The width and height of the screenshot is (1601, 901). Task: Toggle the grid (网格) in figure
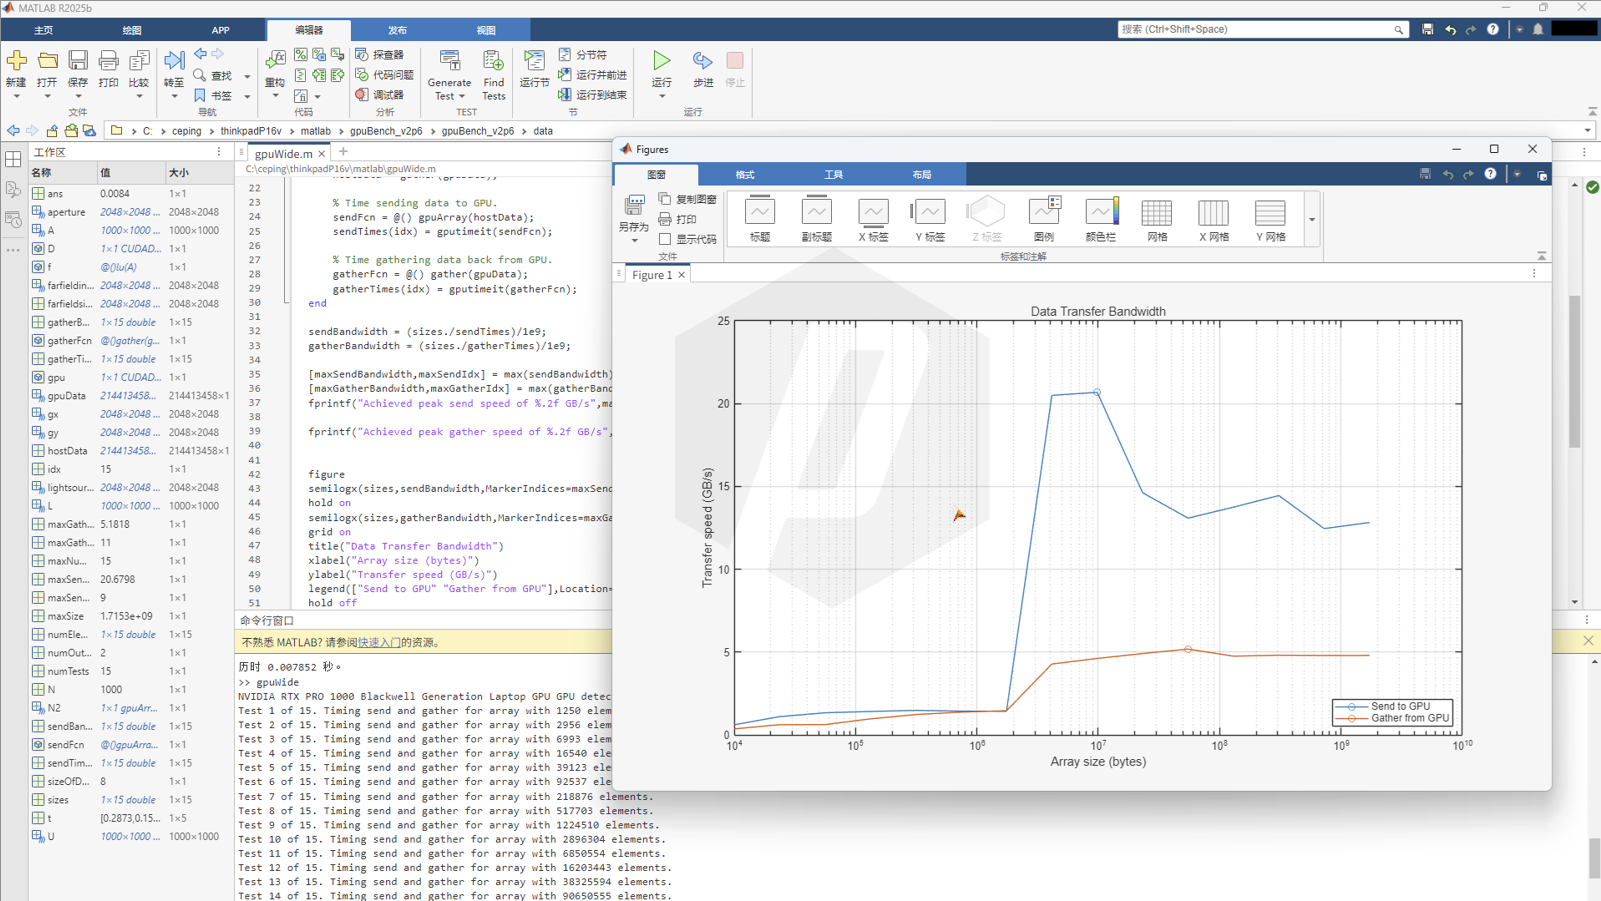[1156, 213]
